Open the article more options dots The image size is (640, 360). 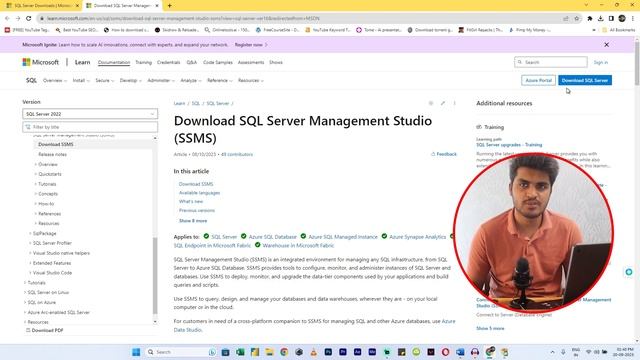tap(454, 103)
